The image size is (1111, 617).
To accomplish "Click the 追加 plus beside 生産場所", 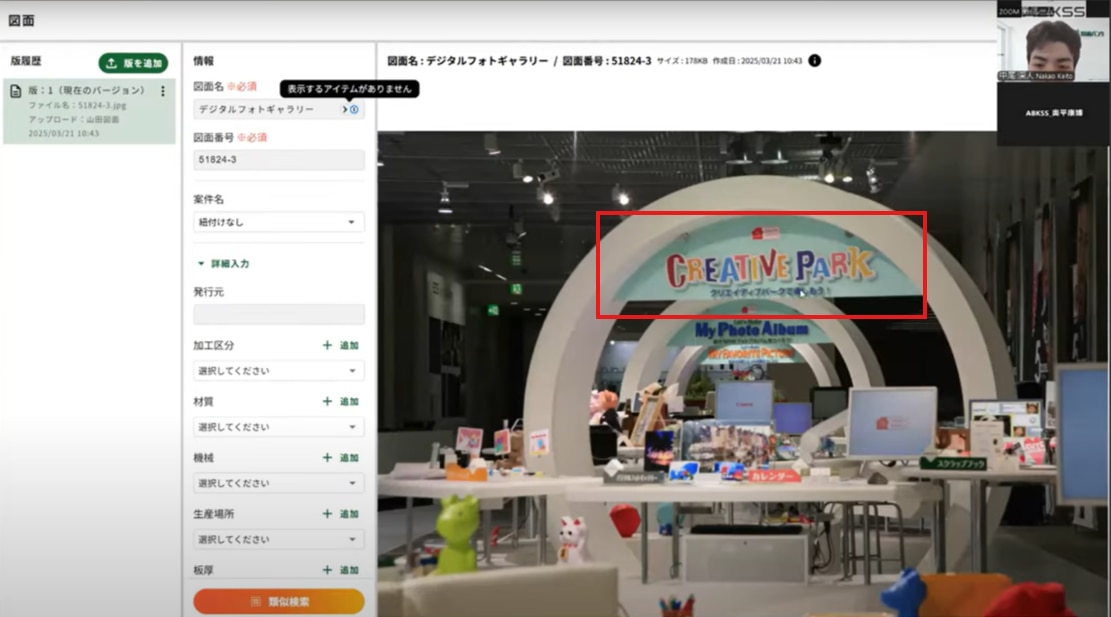I will 341,514.
